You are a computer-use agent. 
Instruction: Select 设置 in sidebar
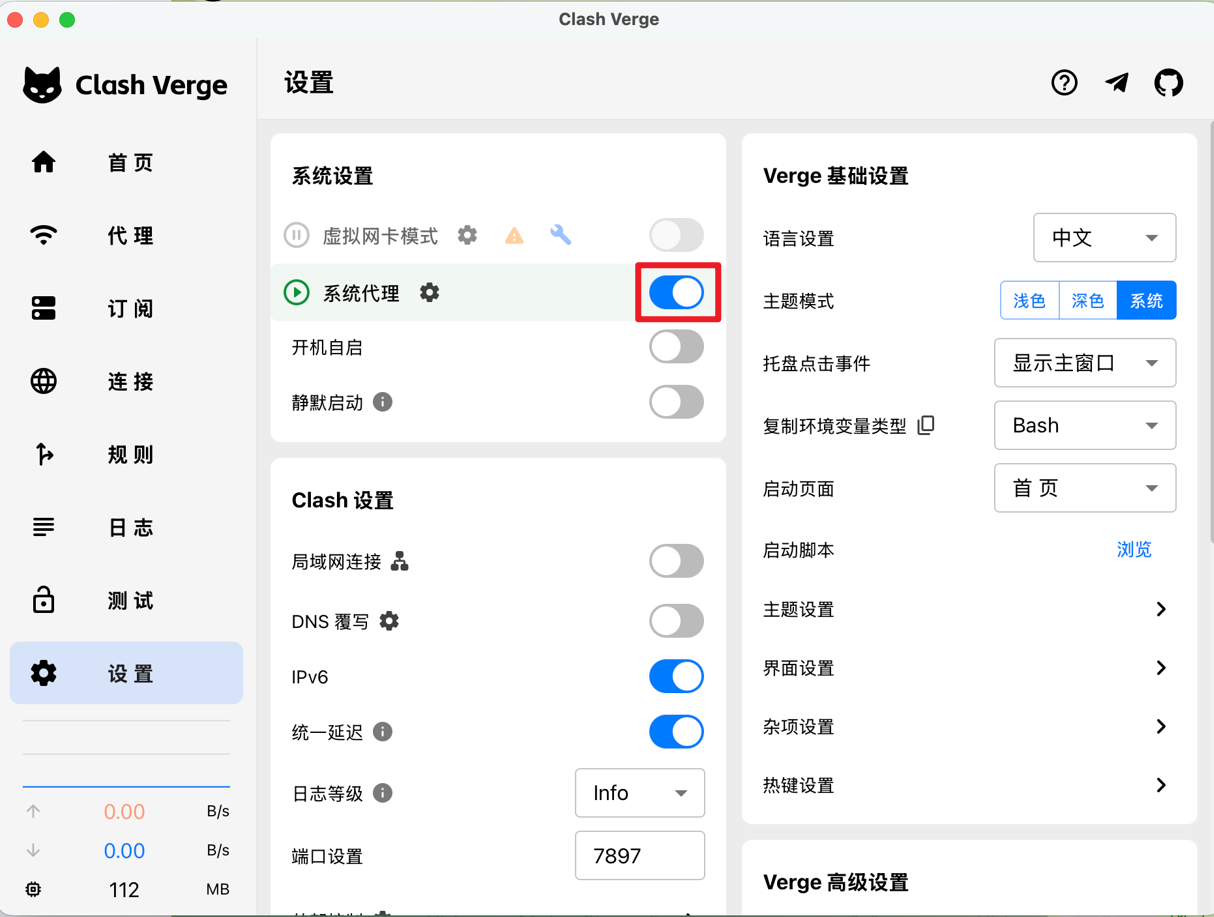[126, 673]
